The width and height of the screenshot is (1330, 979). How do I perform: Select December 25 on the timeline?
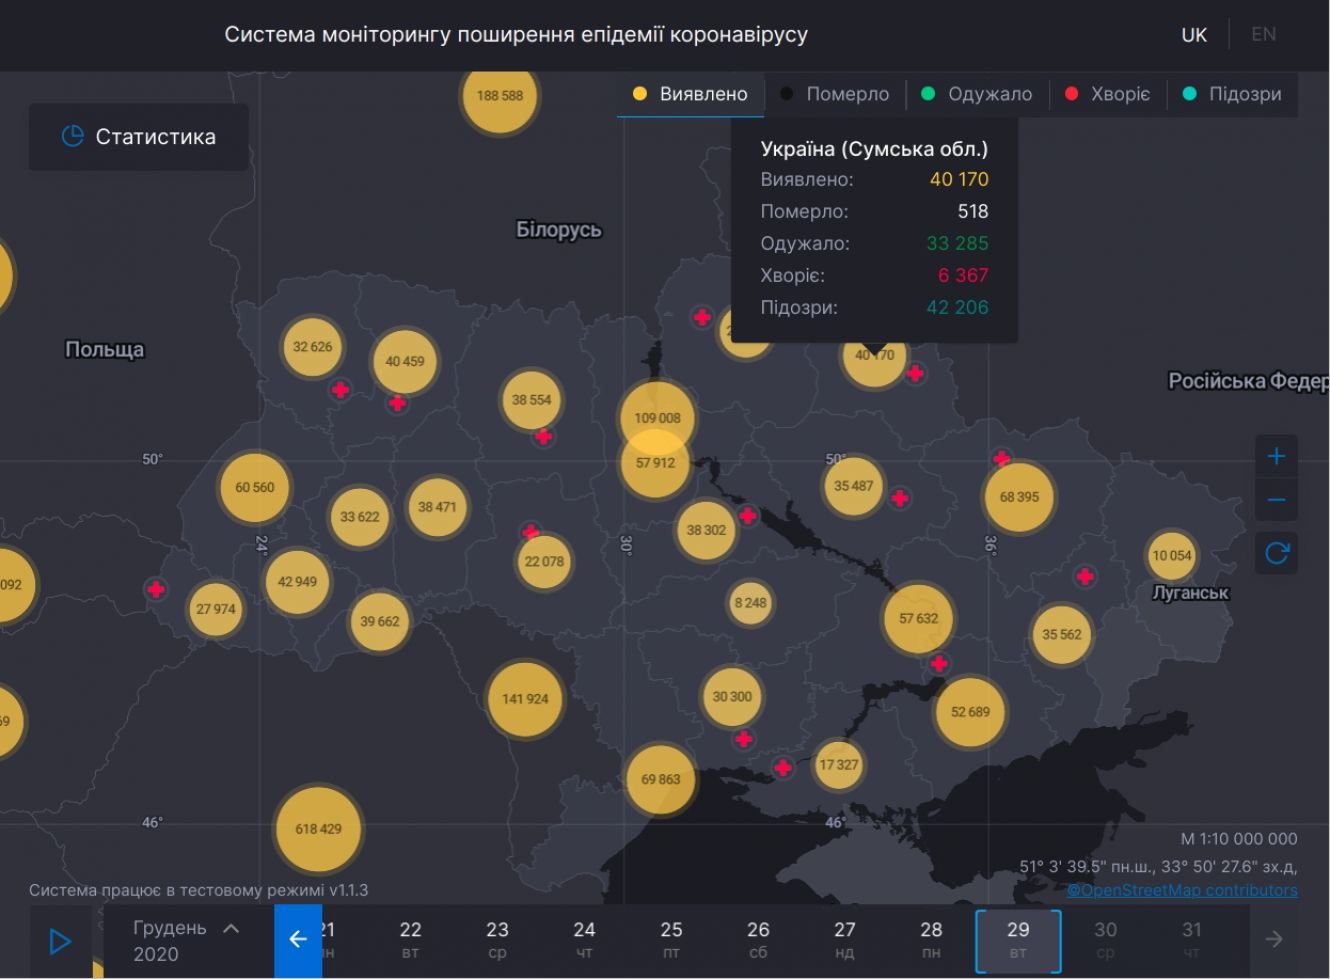[x=671, y=939]
